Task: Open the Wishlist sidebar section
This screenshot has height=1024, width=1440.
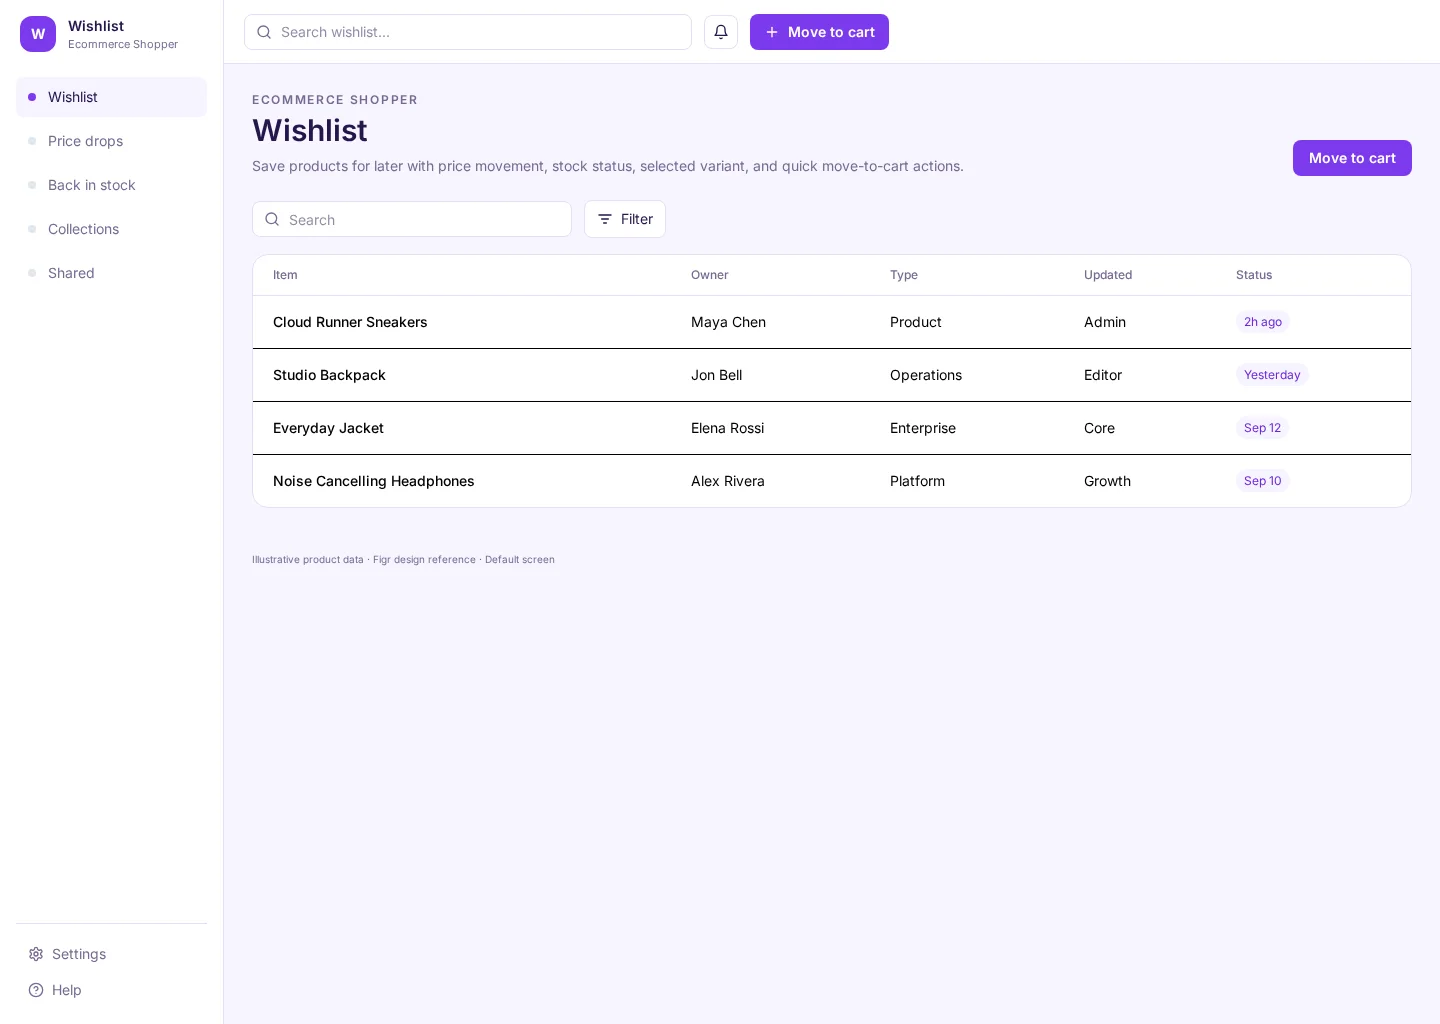Action: pyautogui.click(x=111, y=97)
